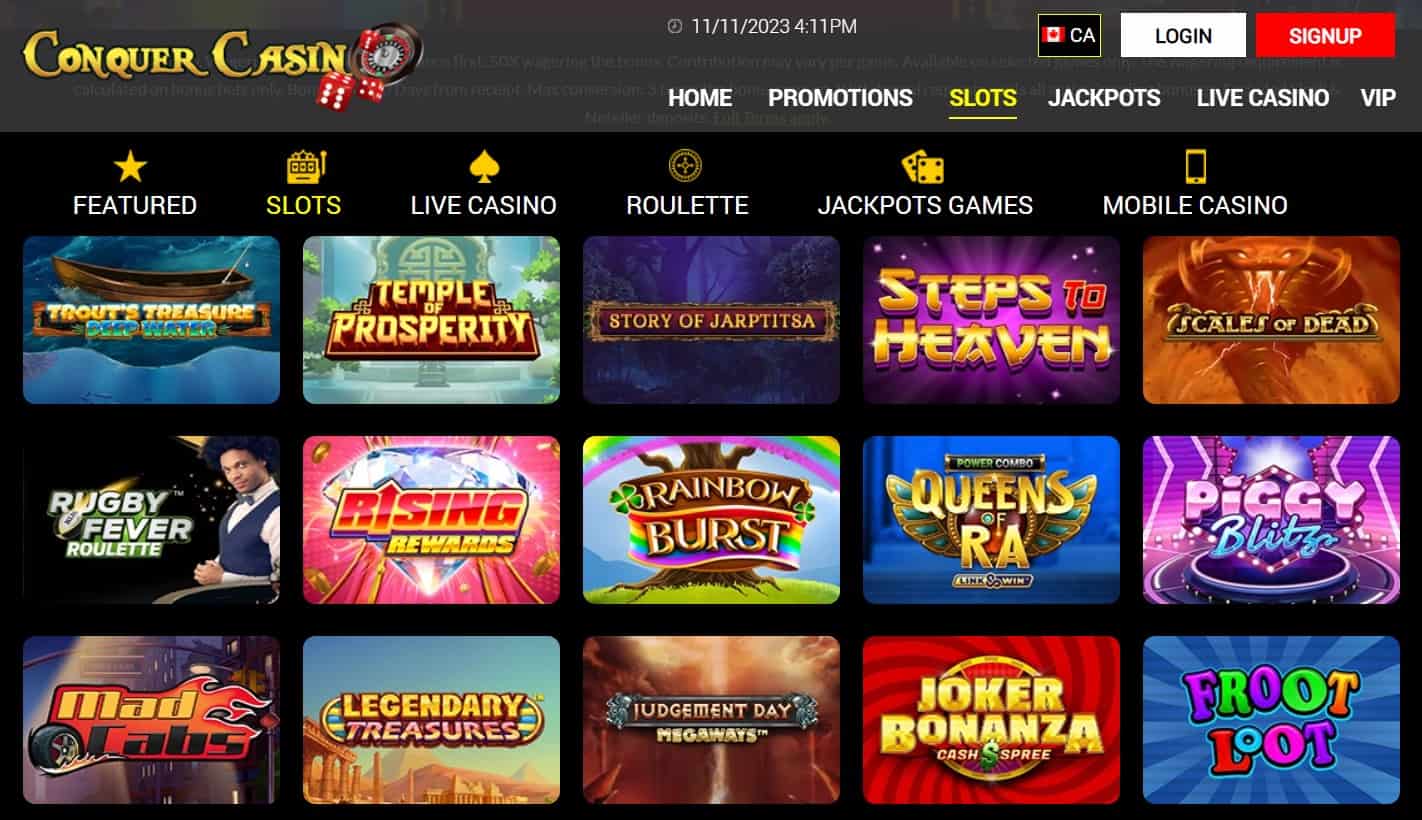Click the dice icon for Jackpots Games

pos(922,167)
